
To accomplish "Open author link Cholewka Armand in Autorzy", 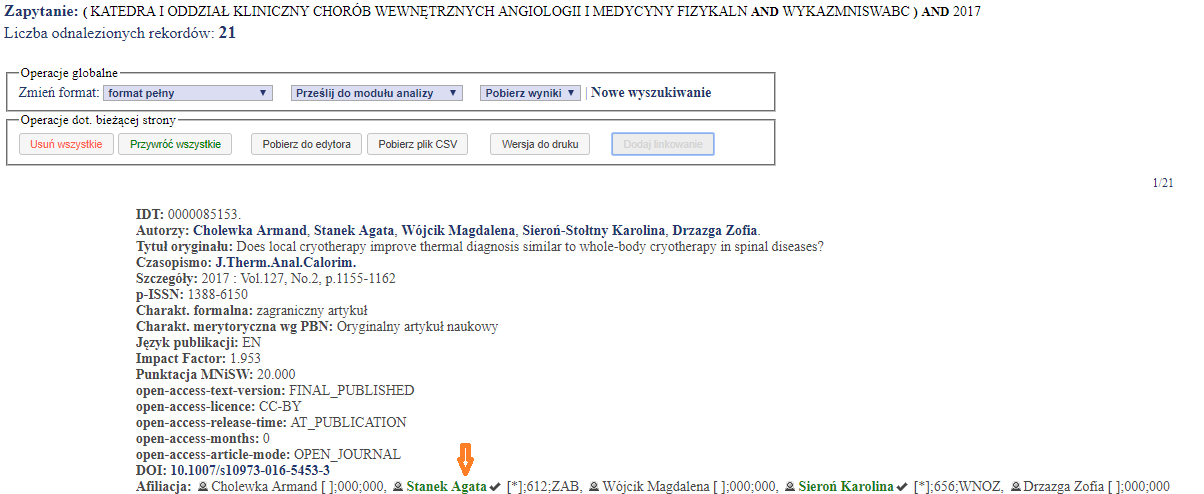I will [249, 230].
